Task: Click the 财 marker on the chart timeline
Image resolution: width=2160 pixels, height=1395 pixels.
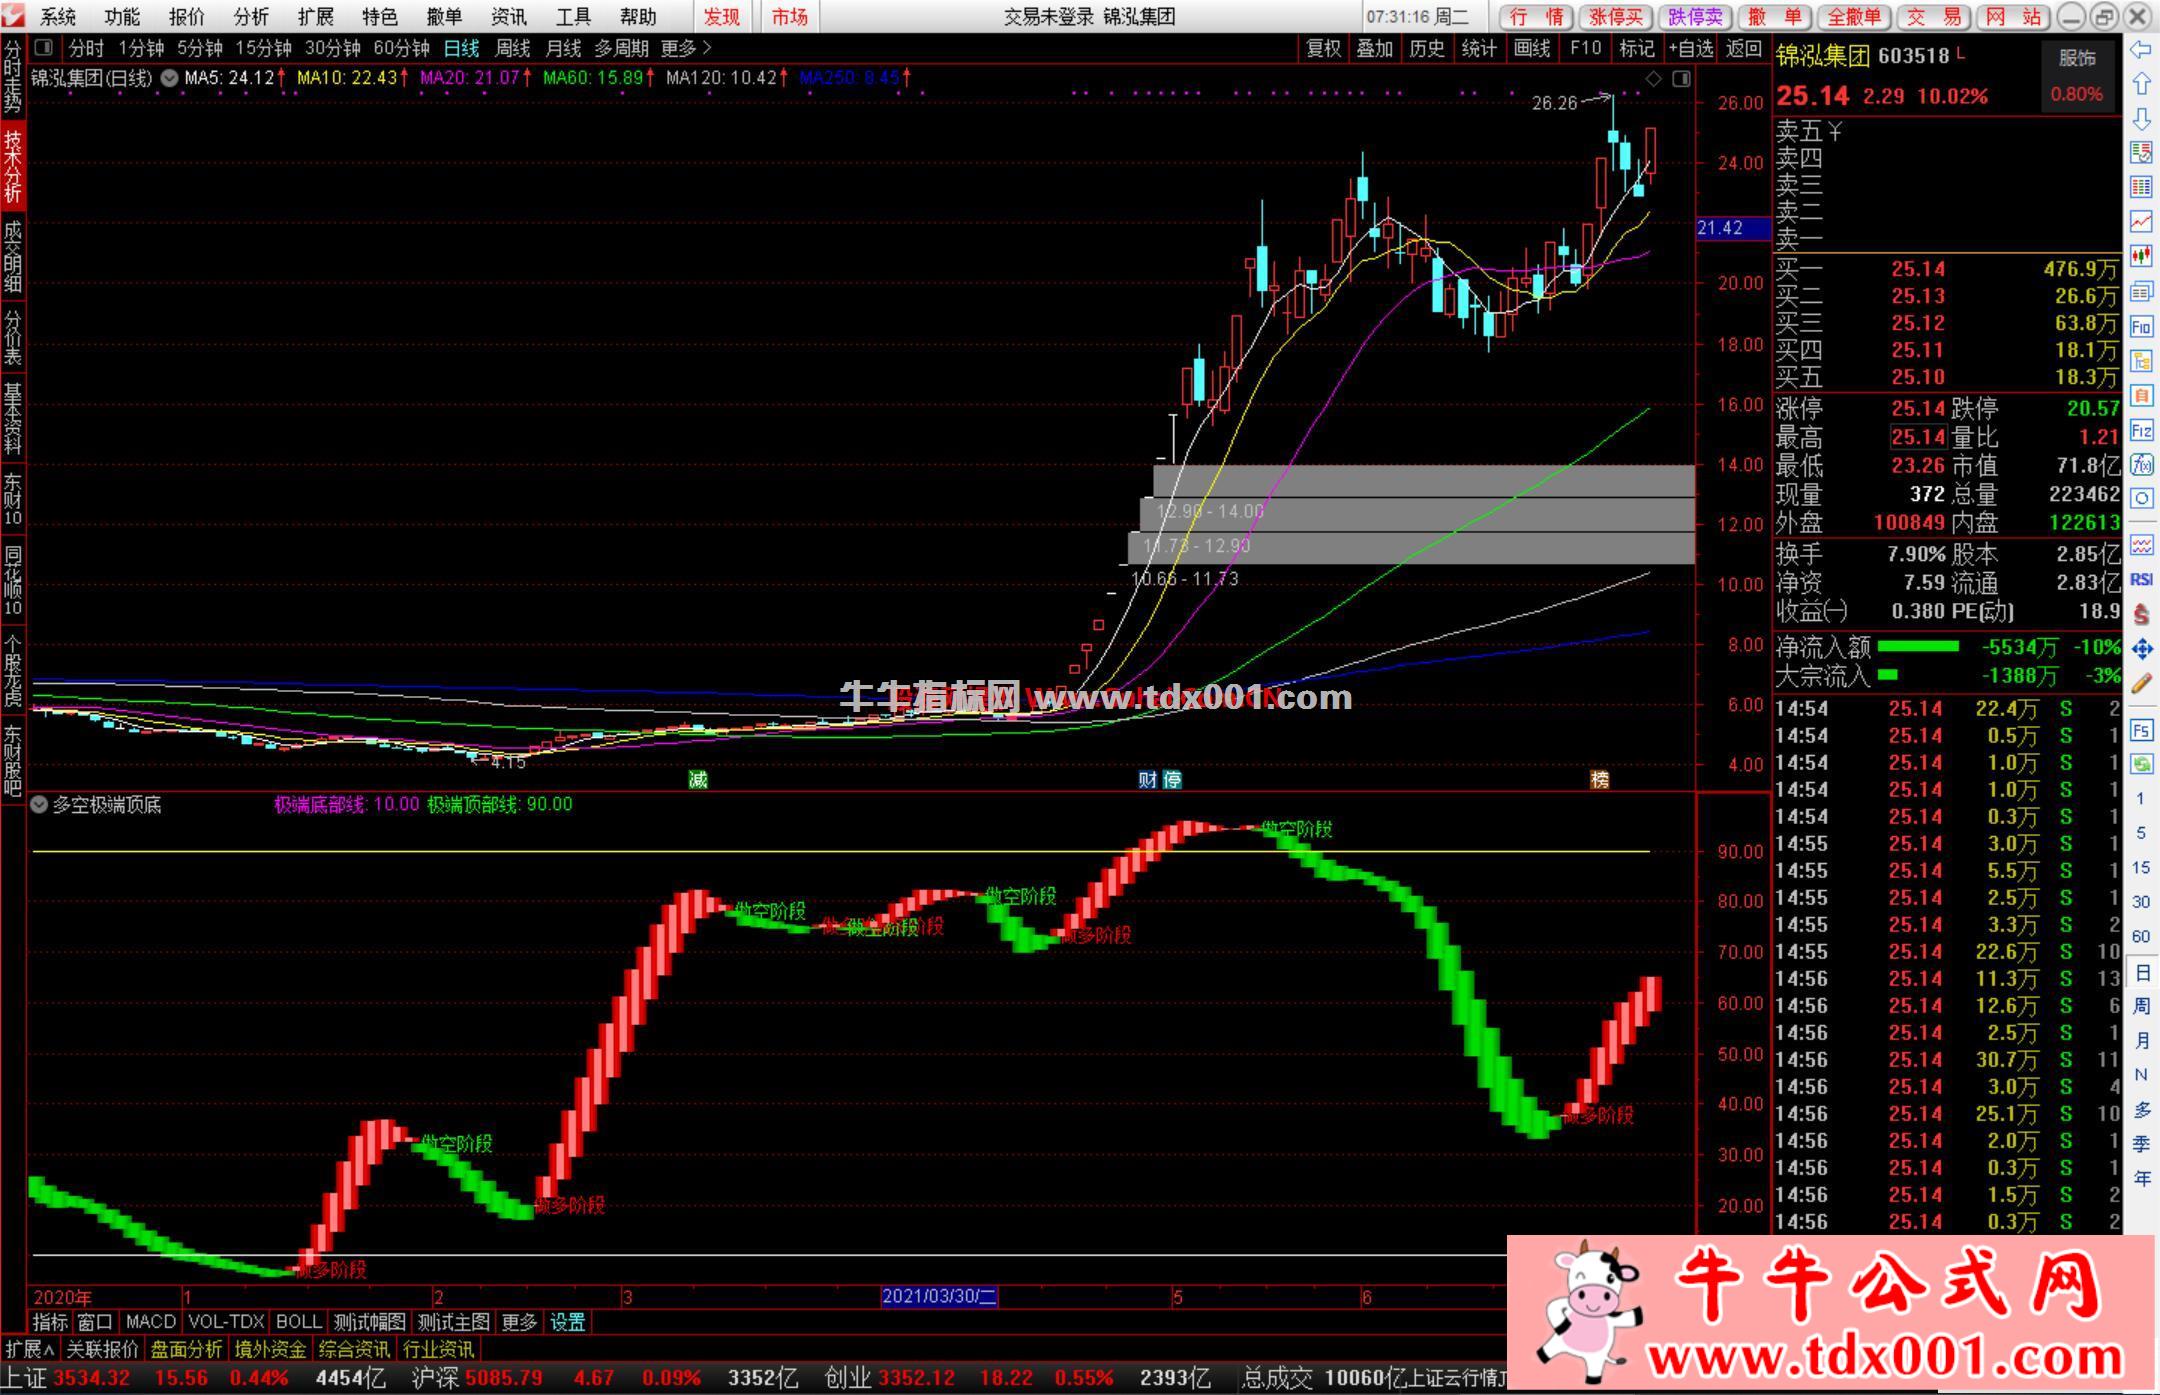Action: click(1148, 779)
